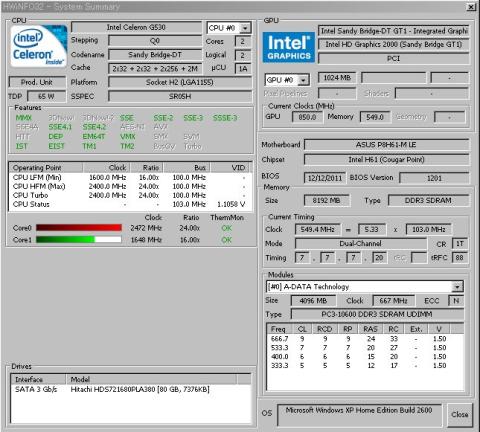Screen dimensions: 480x432
Task: Select the CPU HFM (Max) row
Action: pyautogui.click(x=130, y=186)
